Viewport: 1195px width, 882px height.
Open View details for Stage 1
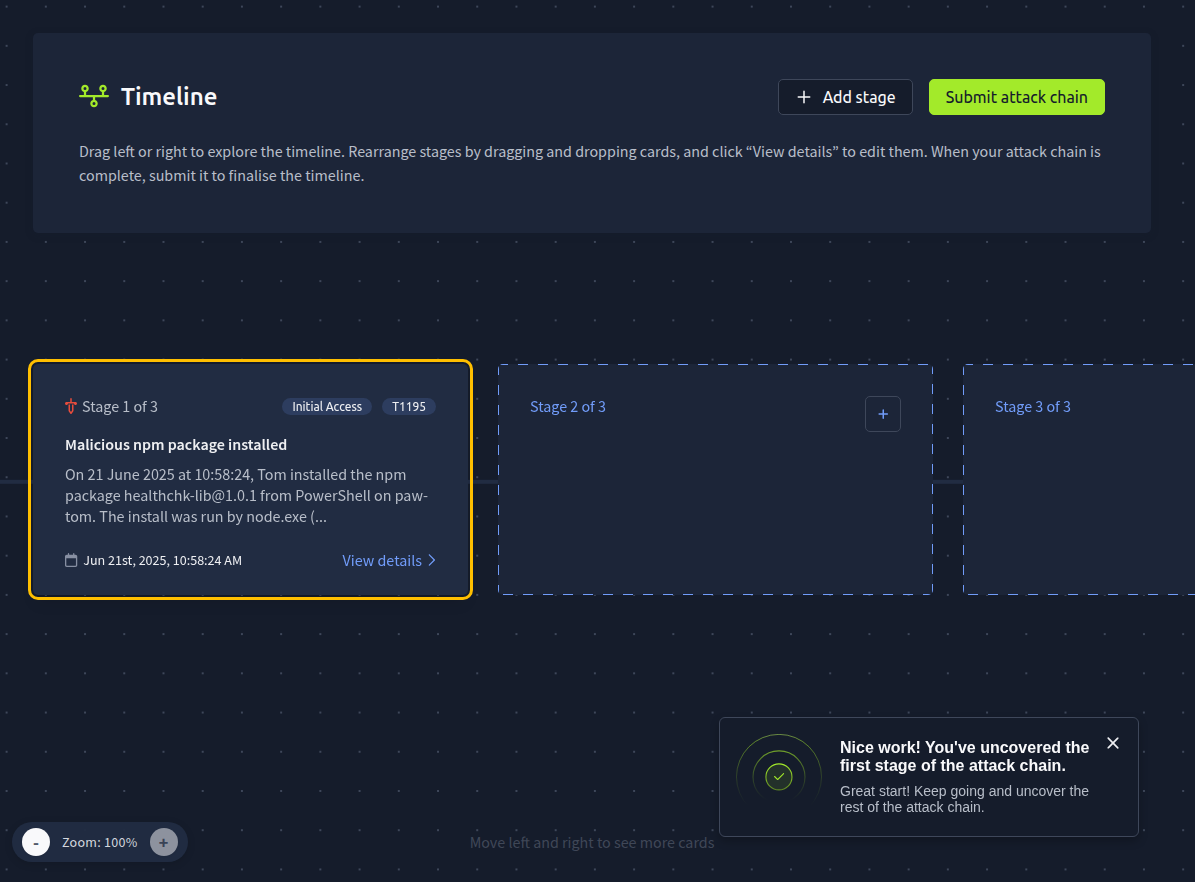click(389, 560)
